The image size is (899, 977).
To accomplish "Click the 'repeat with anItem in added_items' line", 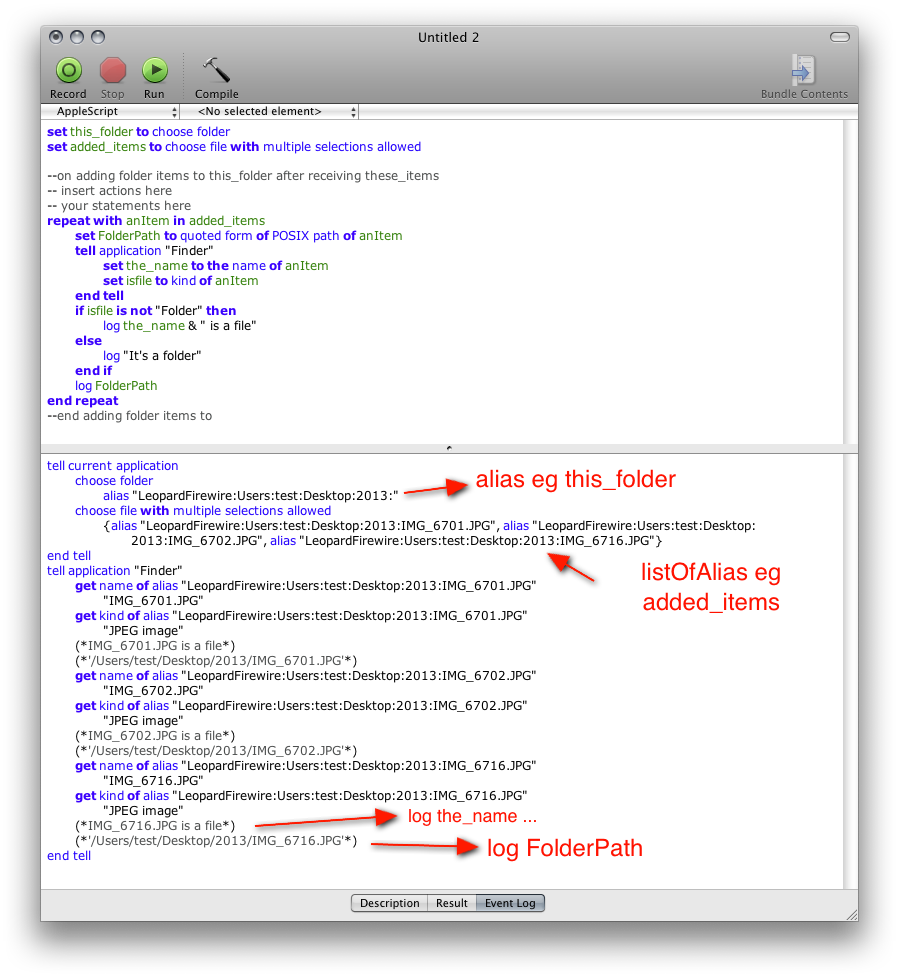I will coord(156,221).
